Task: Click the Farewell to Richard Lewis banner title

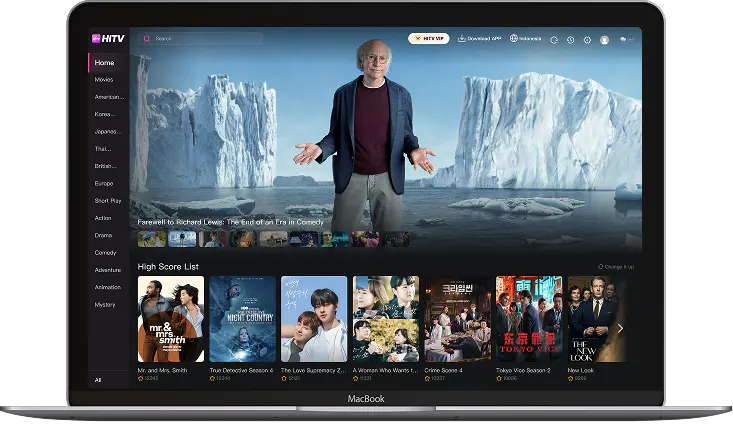Action: point(230,222)
